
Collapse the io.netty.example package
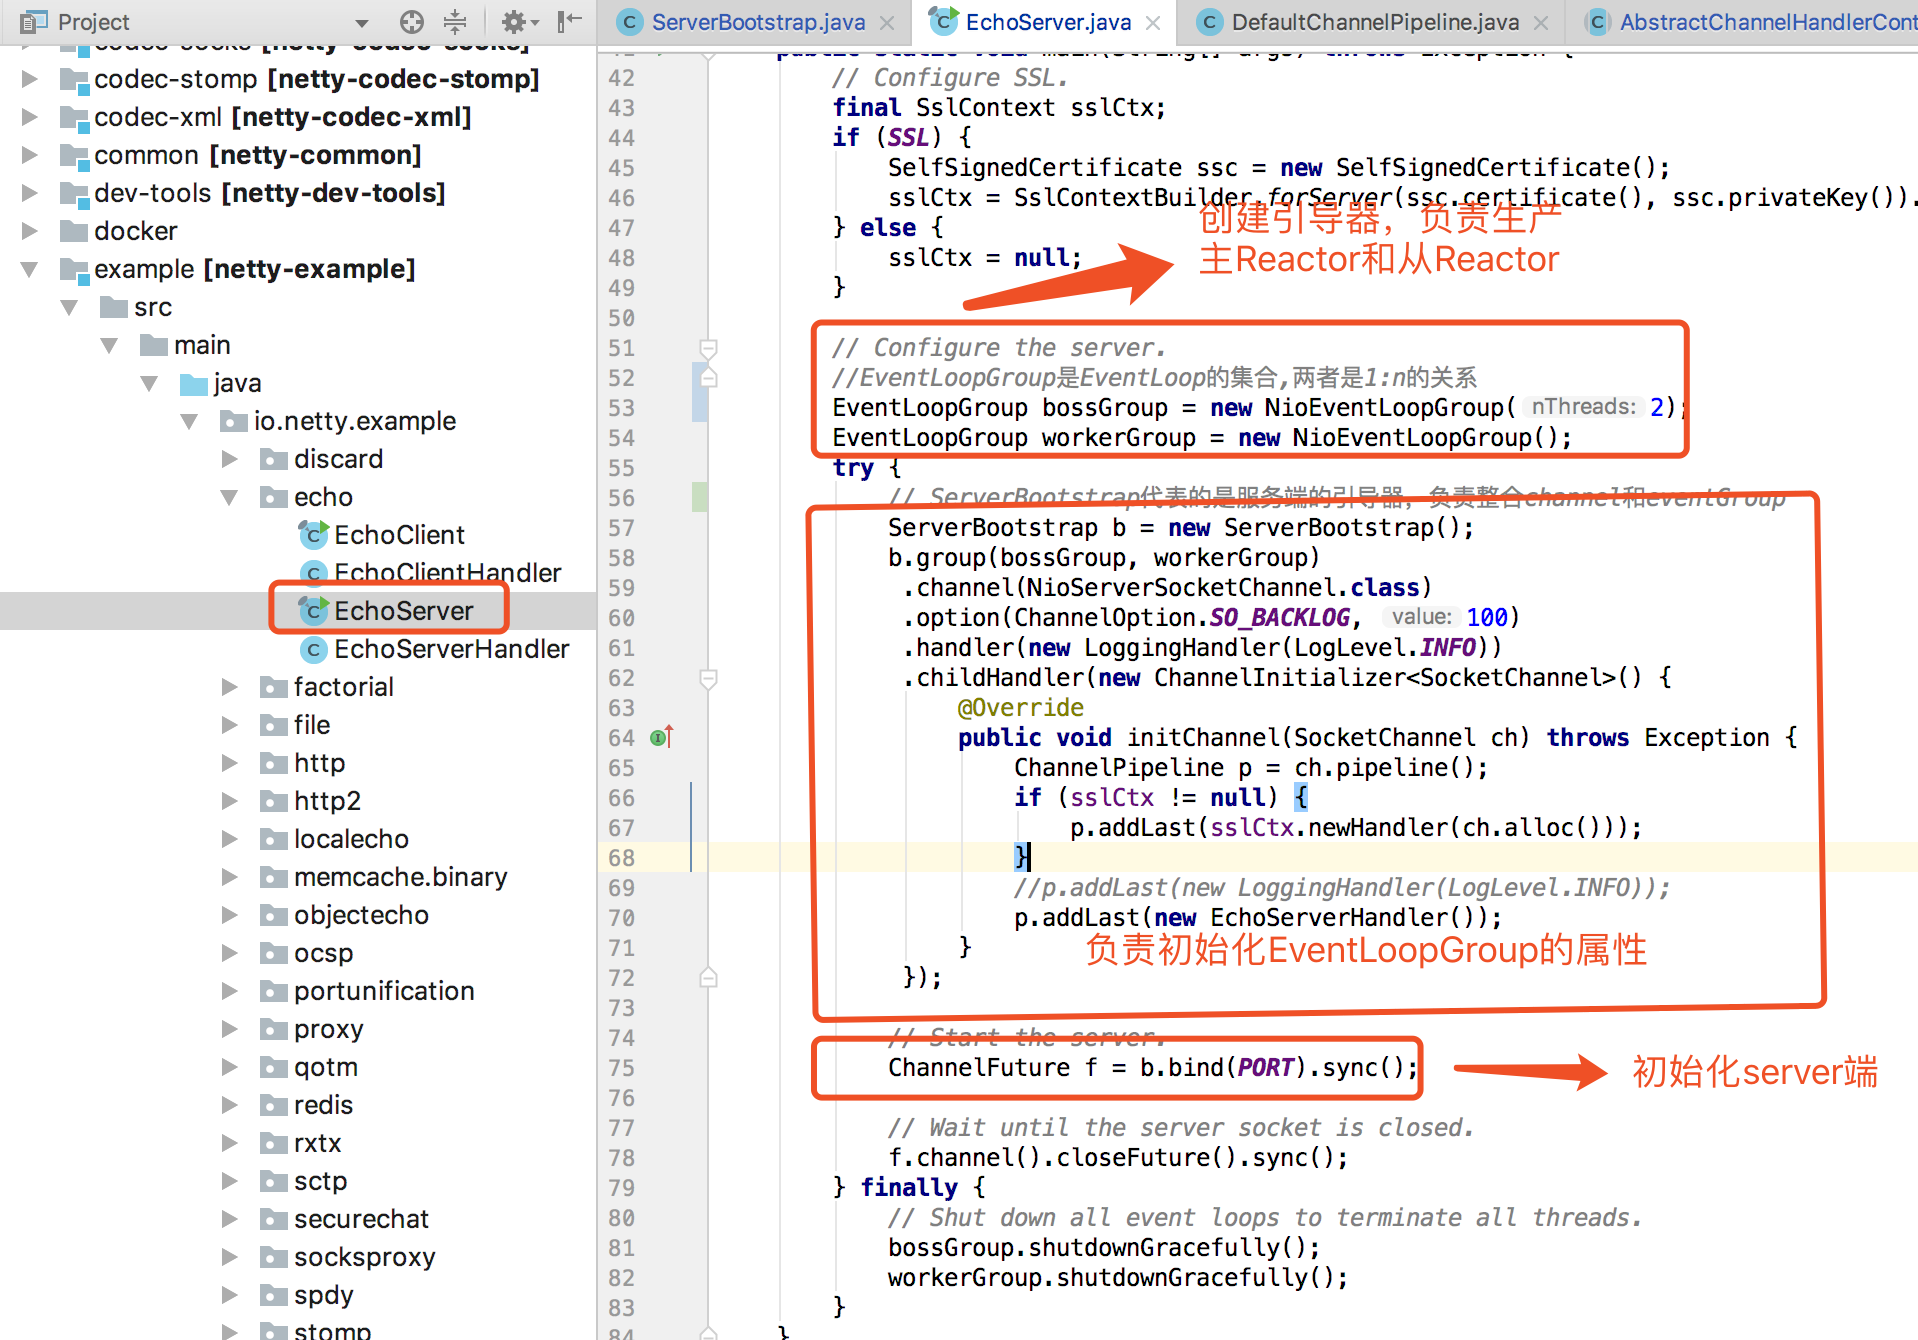pyautogui.click(x=189, y=421)
